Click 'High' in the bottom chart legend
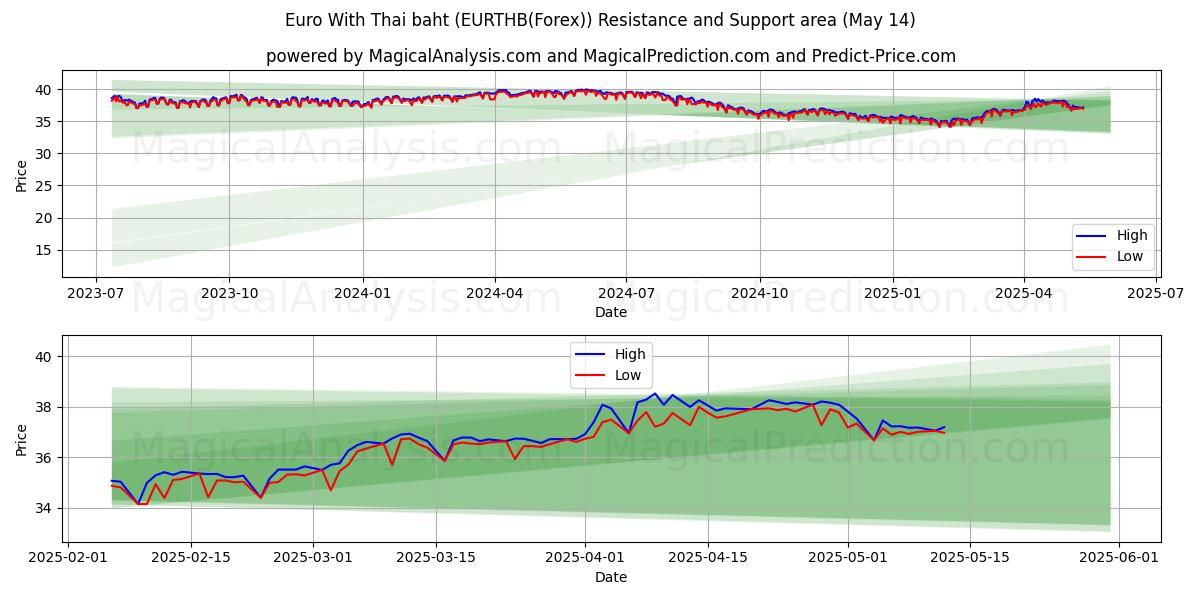Image resolution: width=1200 pixels, height=600 pixels. click(x=630, y=354)
